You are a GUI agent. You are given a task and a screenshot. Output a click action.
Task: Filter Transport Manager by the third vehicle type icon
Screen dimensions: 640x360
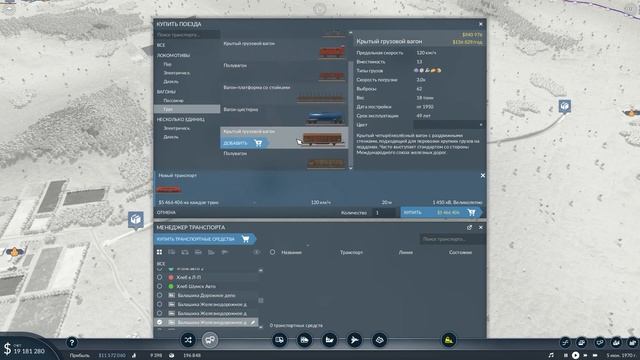tap(185, 252)
